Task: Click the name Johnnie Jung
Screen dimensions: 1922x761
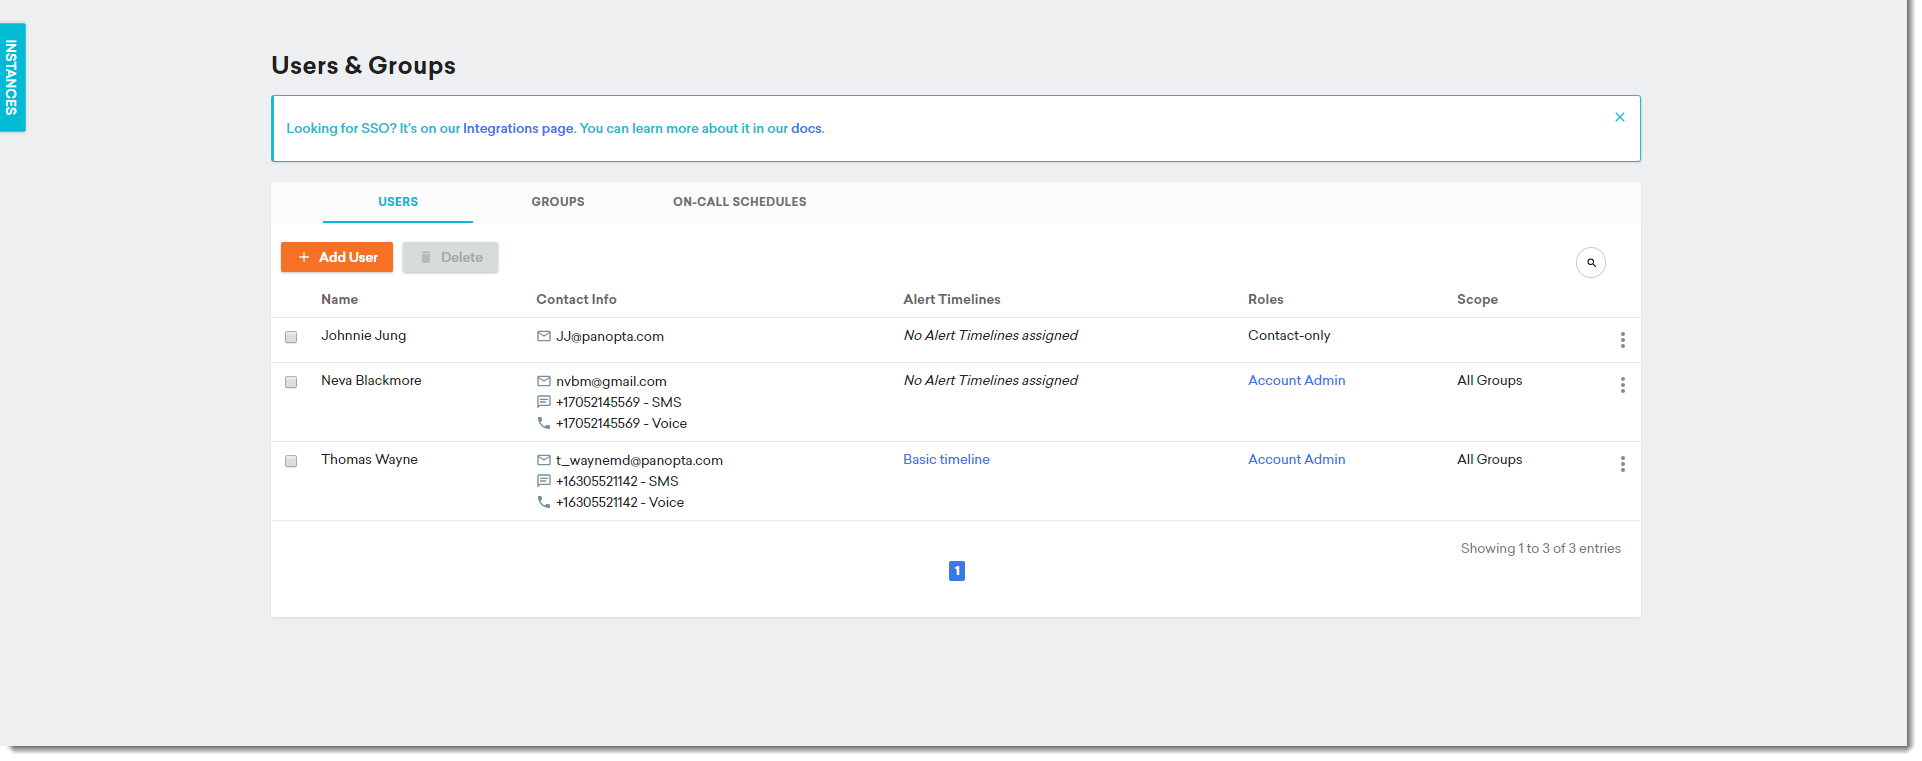Action: pyautogui.click(x=363, y=335)
